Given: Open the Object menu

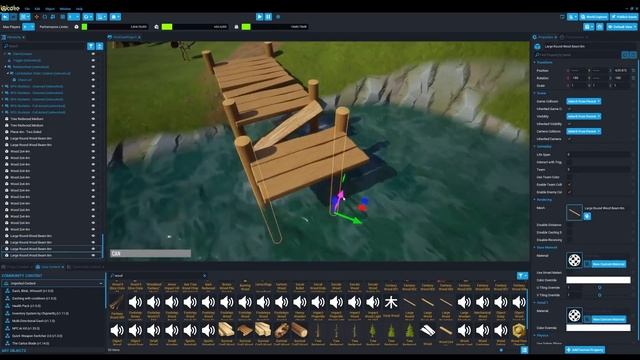Looking at the screenshot, I should tap(50, 9).
